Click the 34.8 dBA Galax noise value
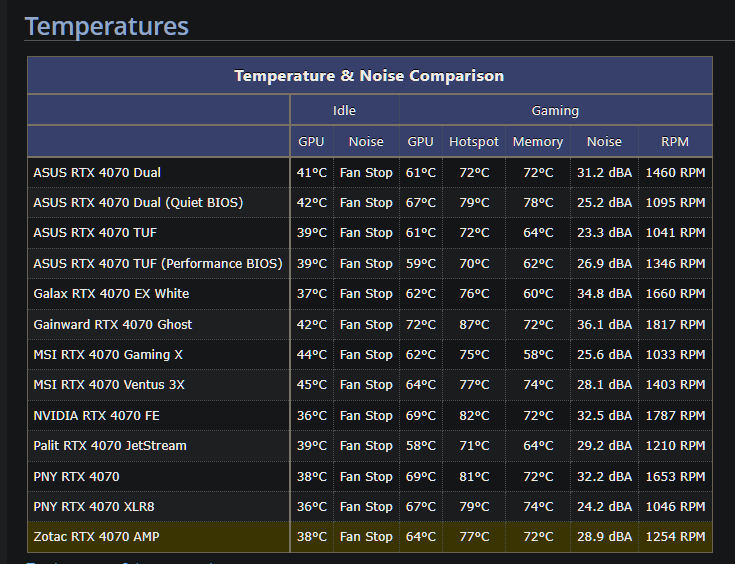 604,293
